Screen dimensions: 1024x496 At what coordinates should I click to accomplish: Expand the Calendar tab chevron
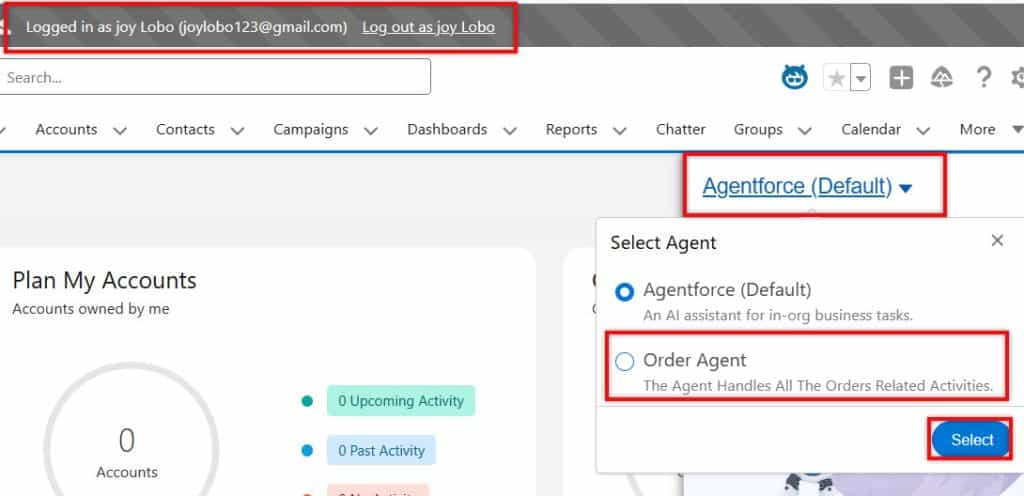coord(923,131)
